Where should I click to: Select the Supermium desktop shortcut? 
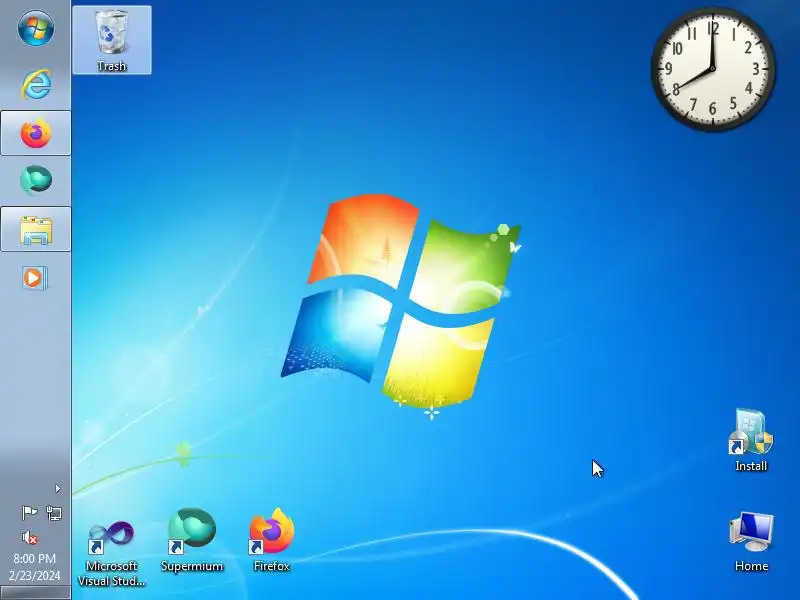(x=192, y=540)
